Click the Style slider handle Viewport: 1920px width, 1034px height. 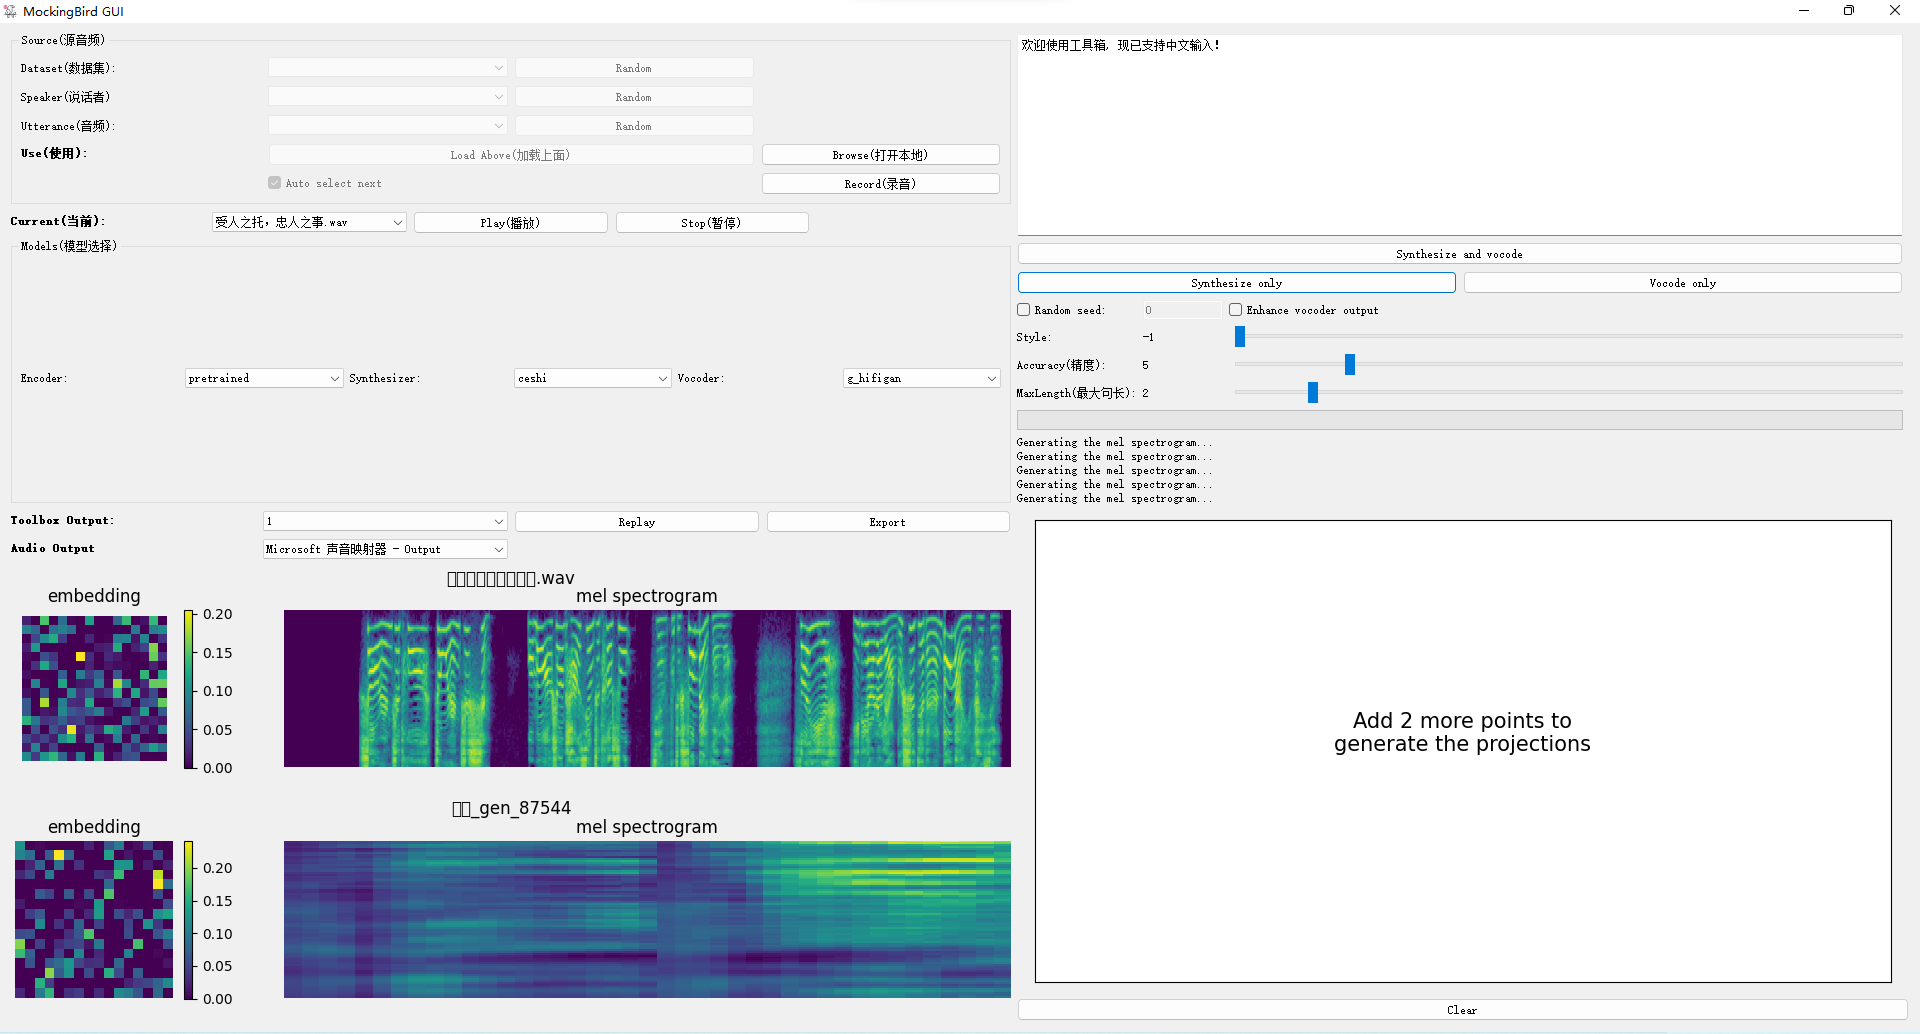(x=1240, y=337)
